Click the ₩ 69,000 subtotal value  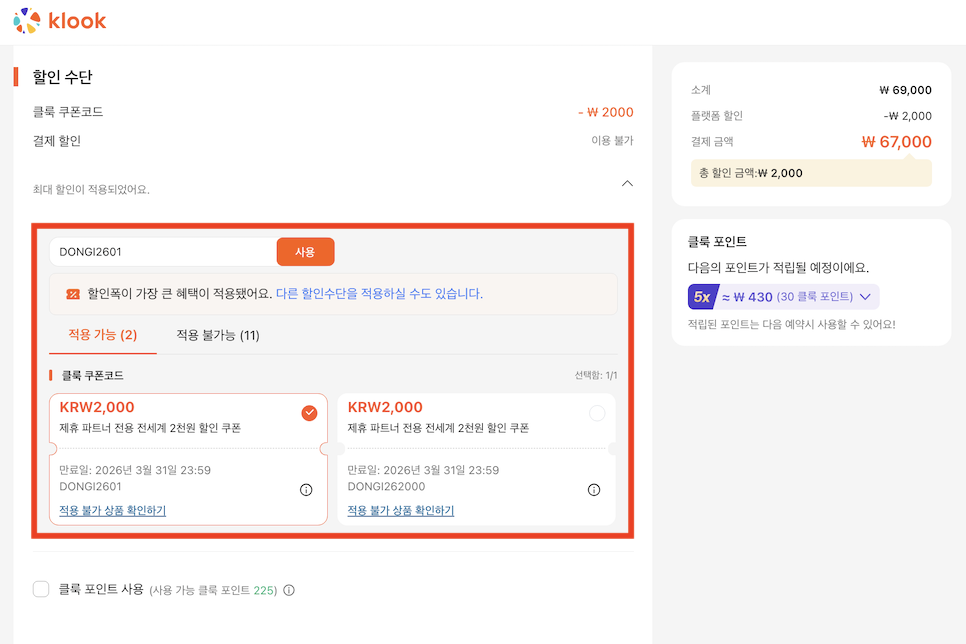[905, 90]
